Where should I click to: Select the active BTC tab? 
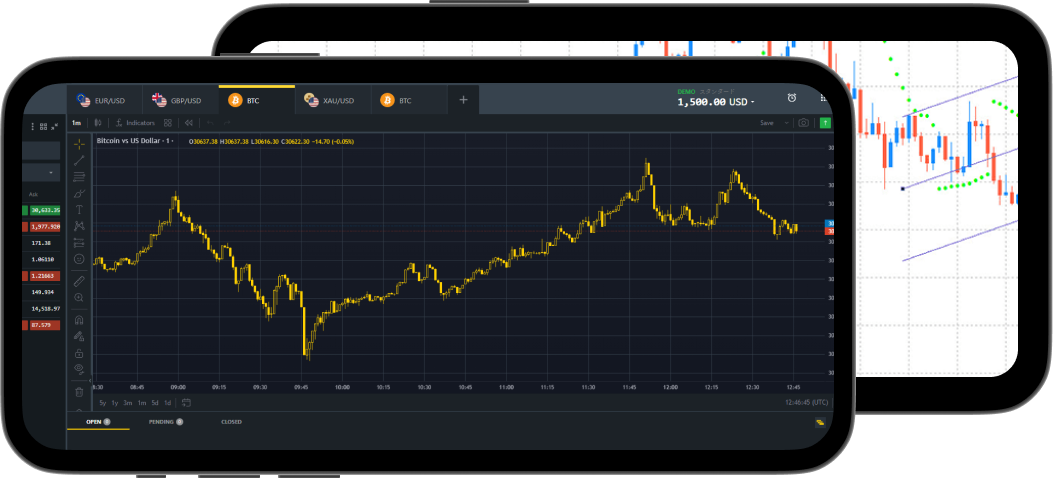pyautogui.click(x=257, y=100)
